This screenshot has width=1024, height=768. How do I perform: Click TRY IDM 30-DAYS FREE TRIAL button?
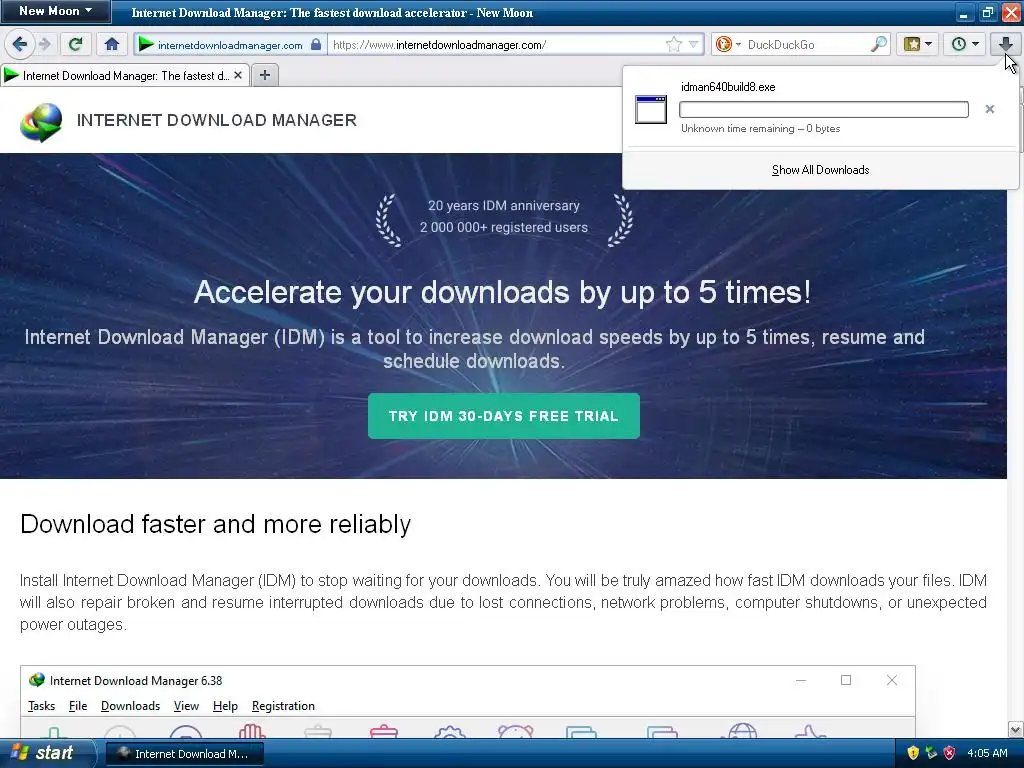point(504,416)
